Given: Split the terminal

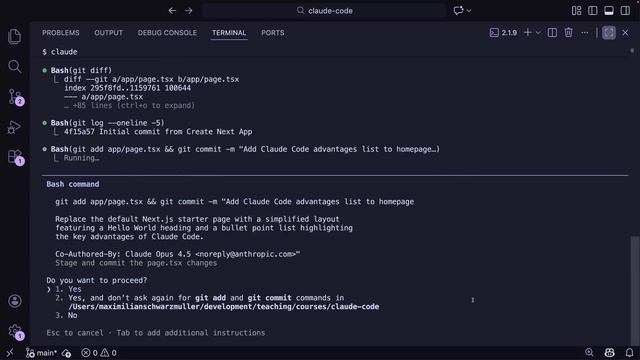Looking at the screenshot, I should [x=552, y=33].
